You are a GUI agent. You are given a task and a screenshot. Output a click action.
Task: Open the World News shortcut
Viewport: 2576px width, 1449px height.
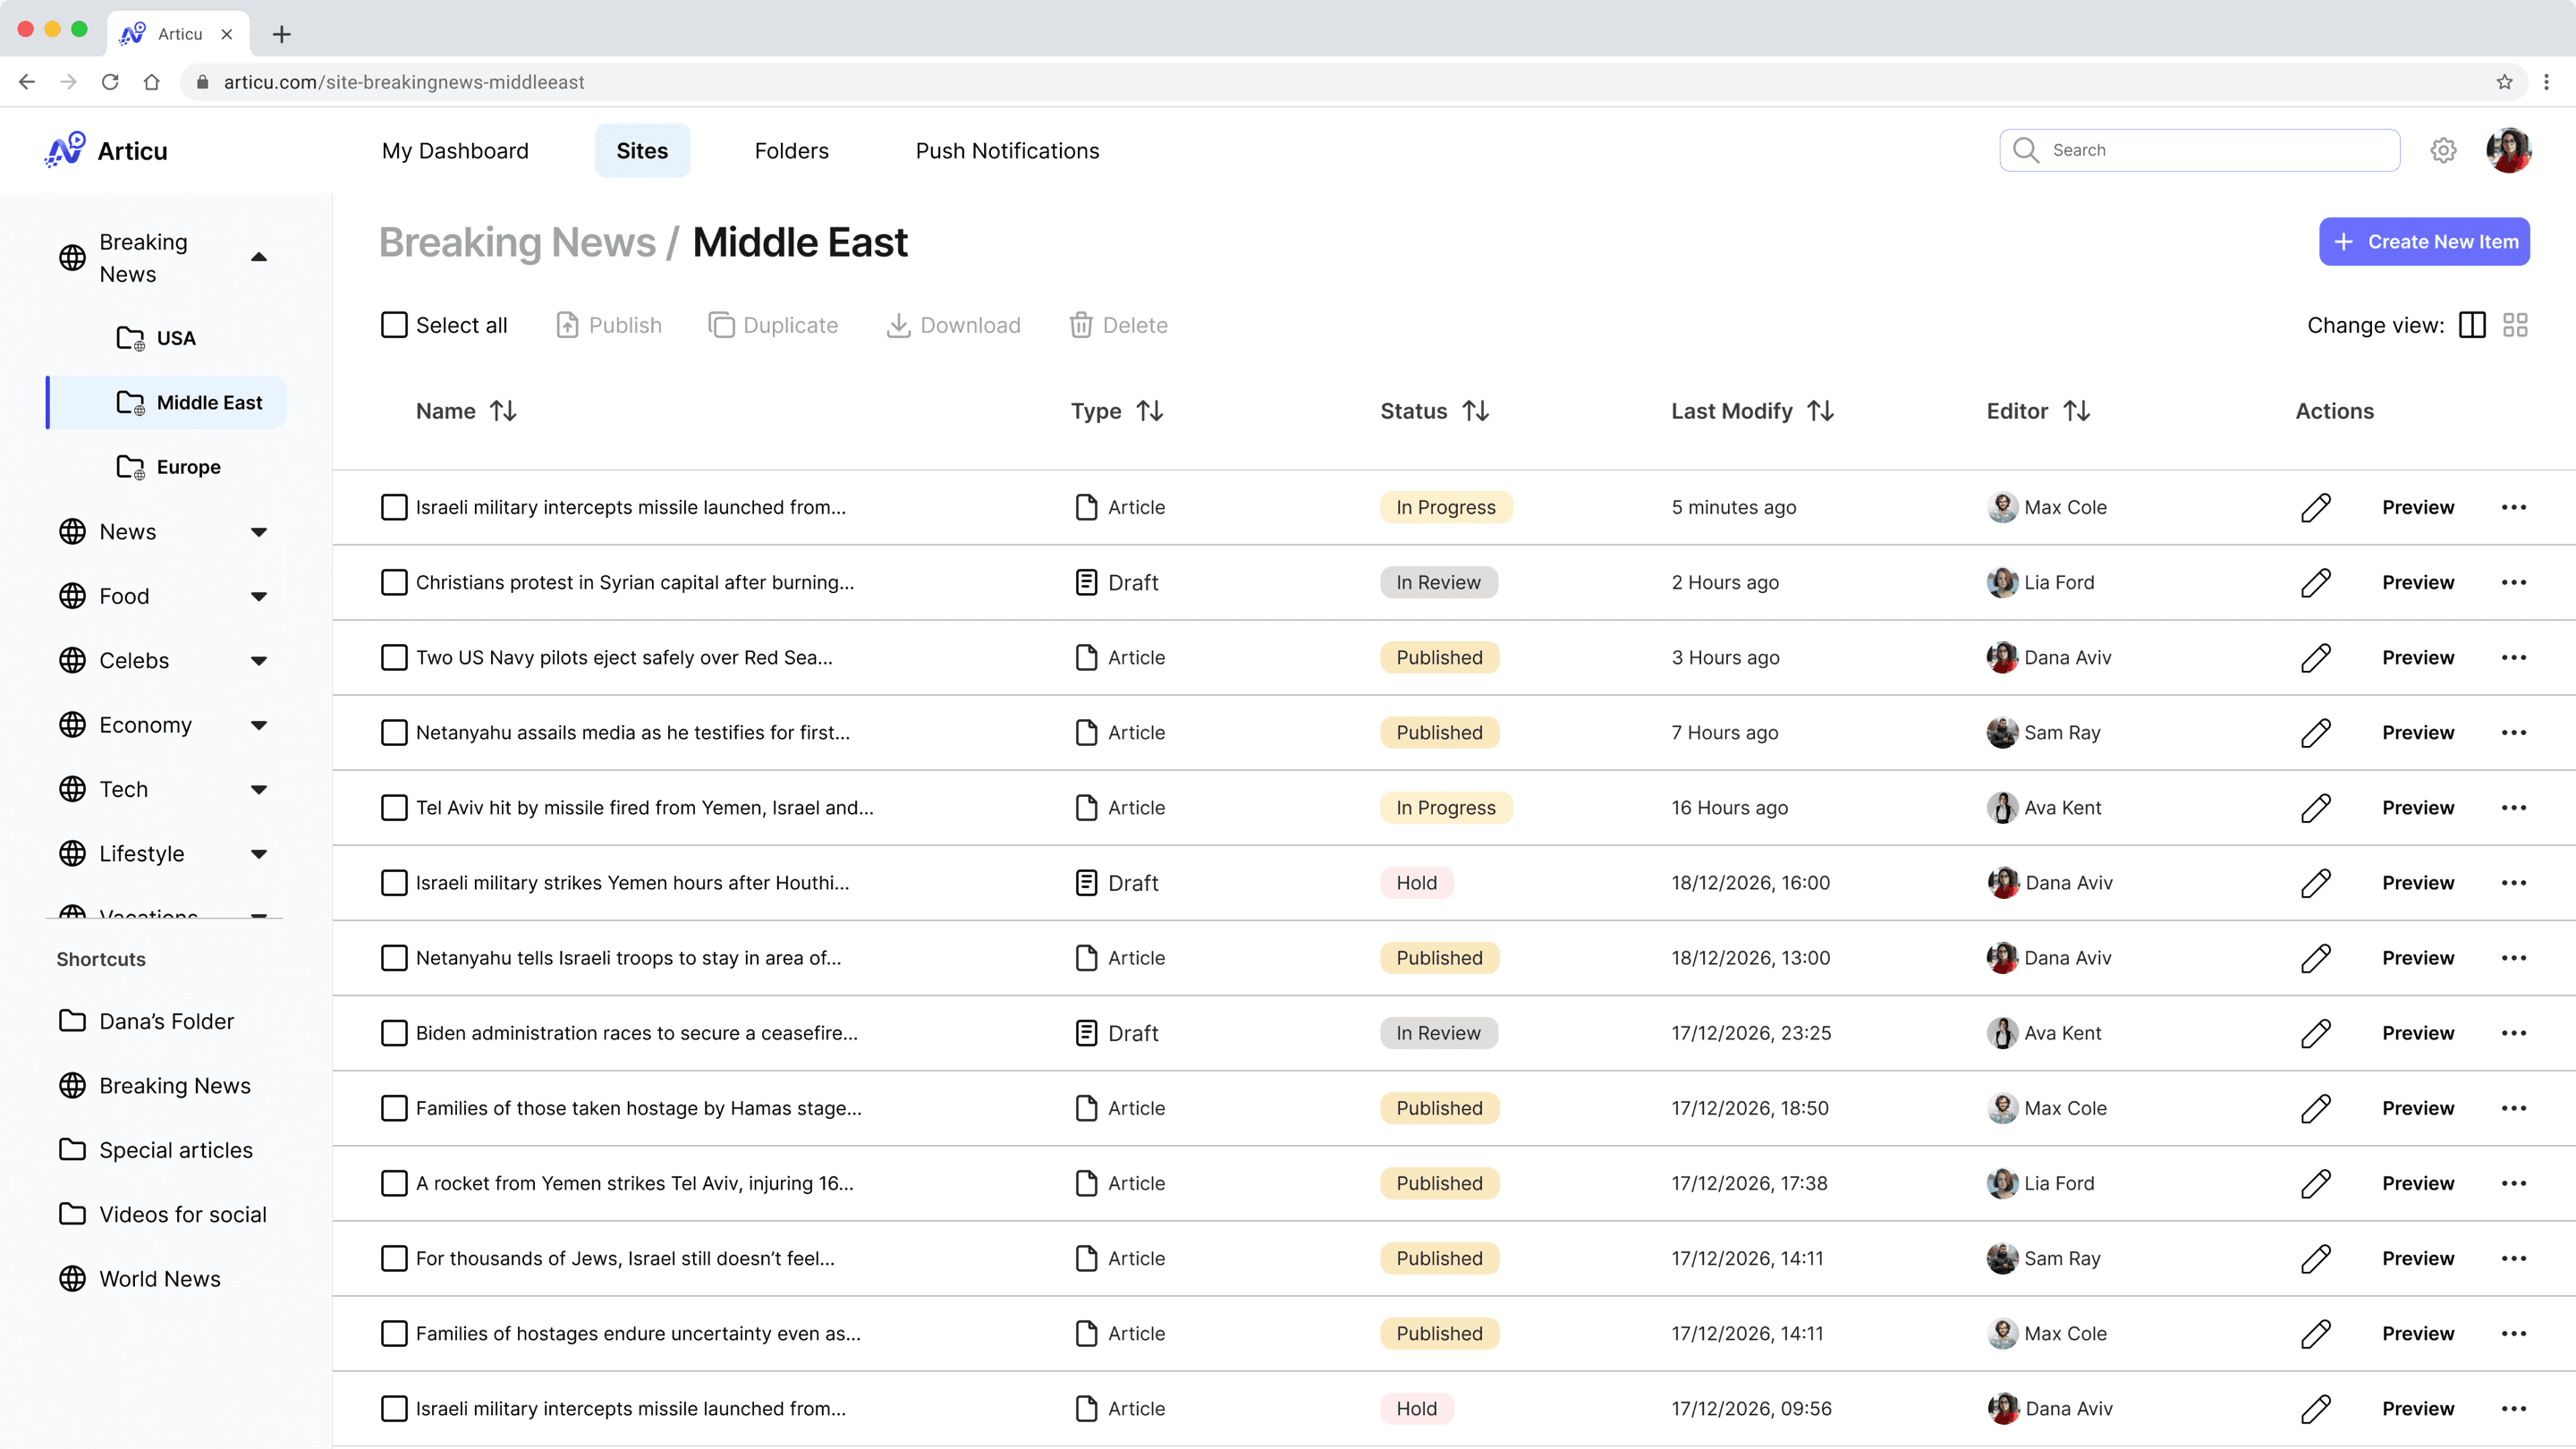[x=139, y=1279]
